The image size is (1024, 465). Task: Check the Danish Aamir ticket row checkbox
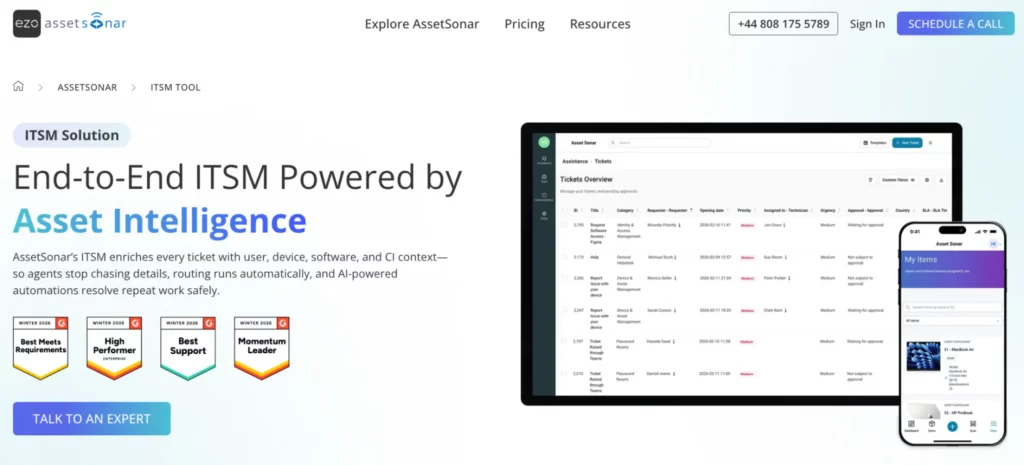[x=565, y=374]
